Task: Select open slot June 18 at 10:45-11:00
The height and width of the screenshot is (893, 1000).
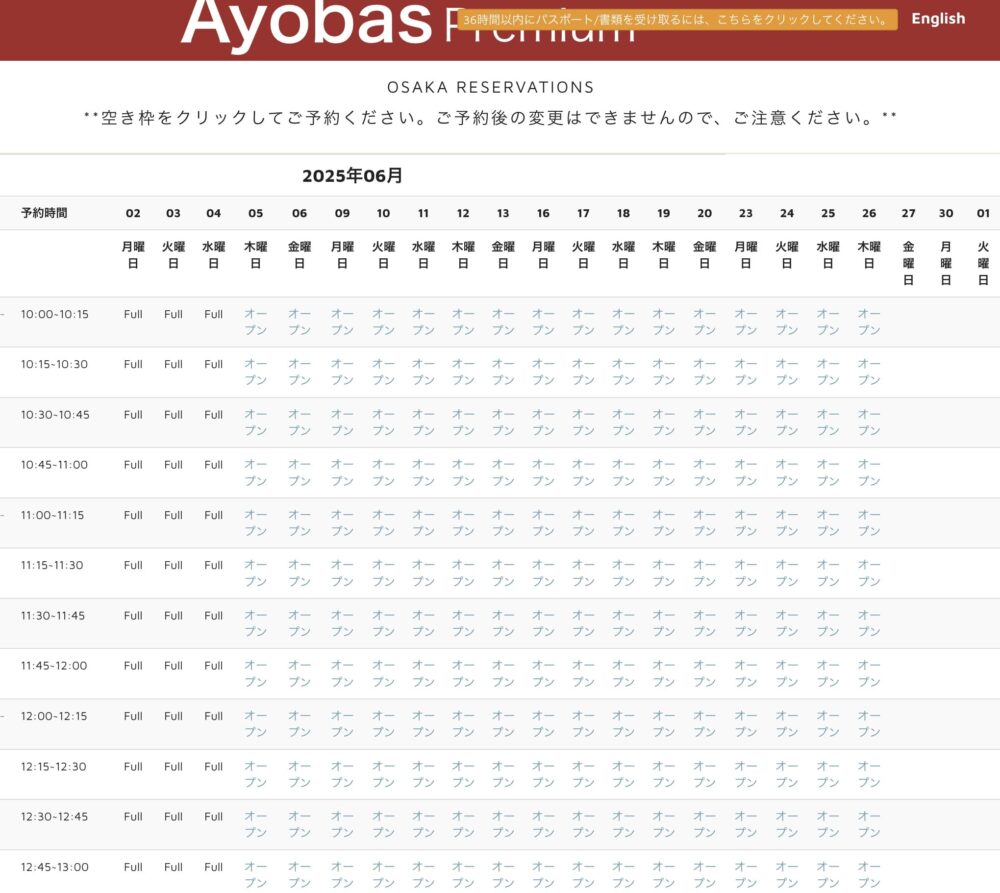Action: pyautogui.click(x=623, y=473)
